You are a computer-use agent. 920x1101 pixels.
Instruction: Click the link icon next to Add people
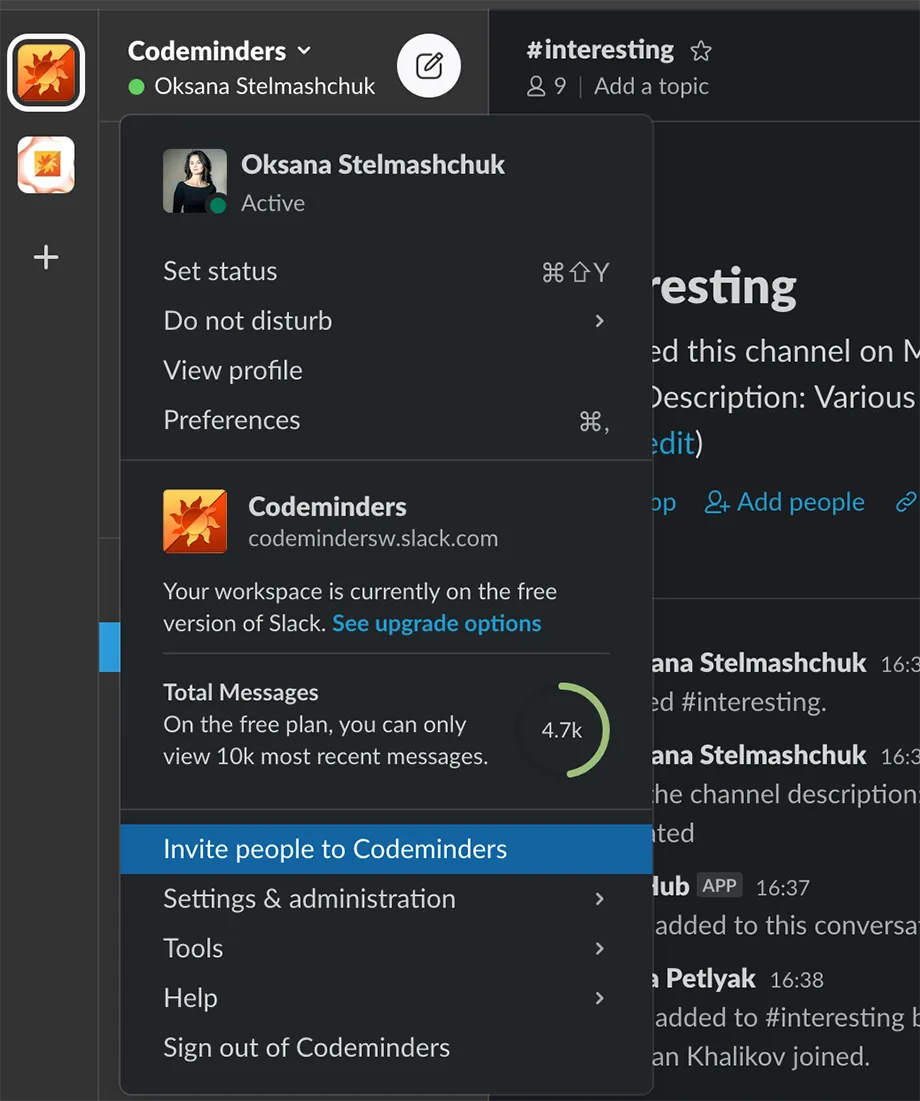coord(906,501)
